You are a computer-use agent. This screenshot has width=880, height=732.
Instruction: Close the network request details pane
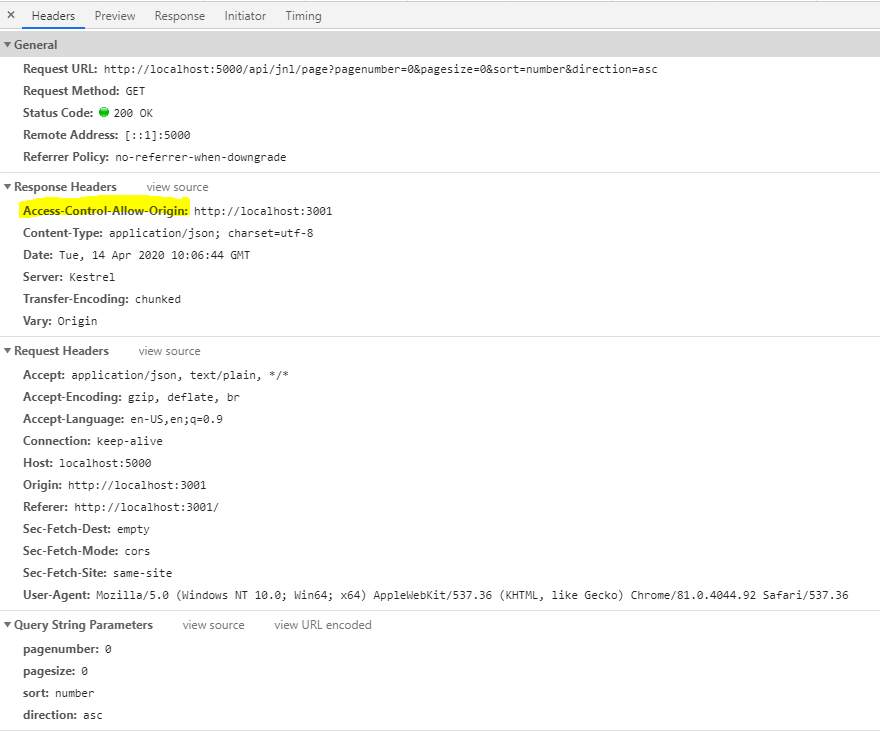tap(10, 15)
